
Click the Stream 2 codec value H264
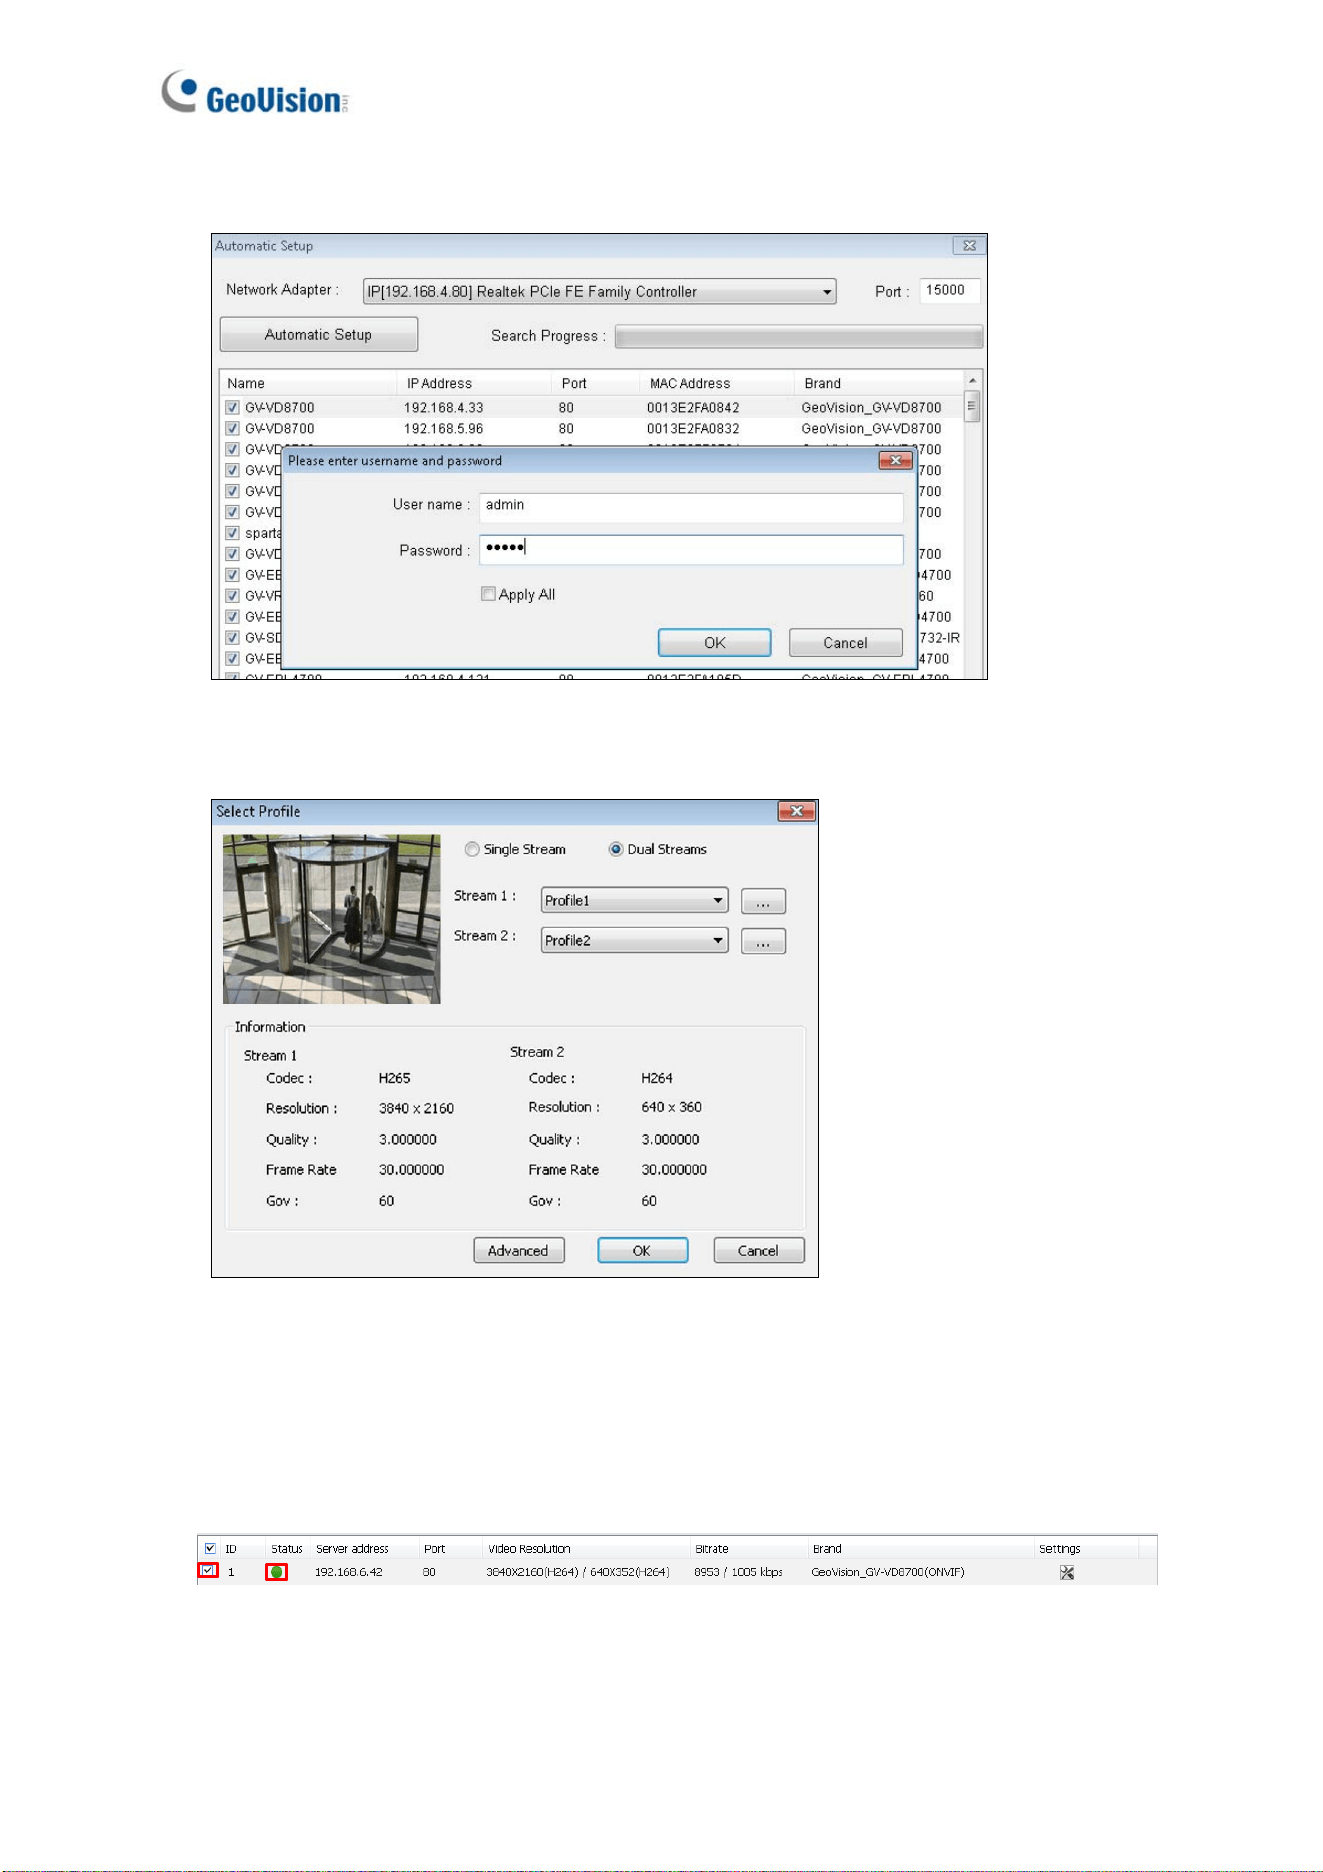(x=657, y=1078)
